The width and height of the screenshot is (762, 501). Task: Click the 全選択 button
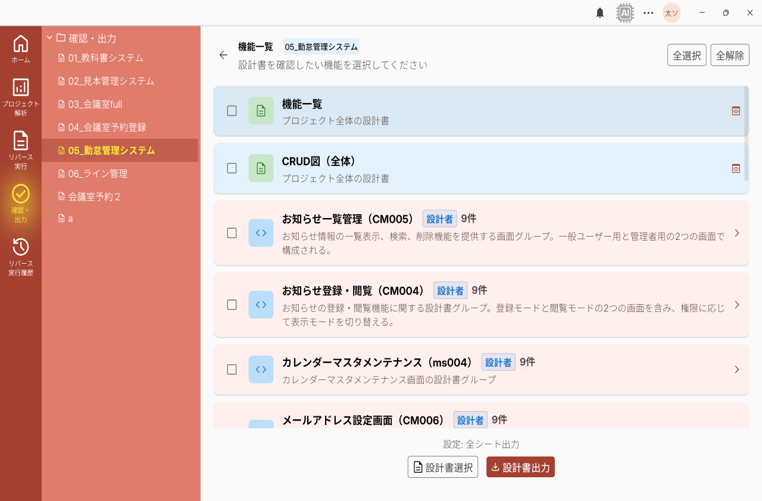686,55
